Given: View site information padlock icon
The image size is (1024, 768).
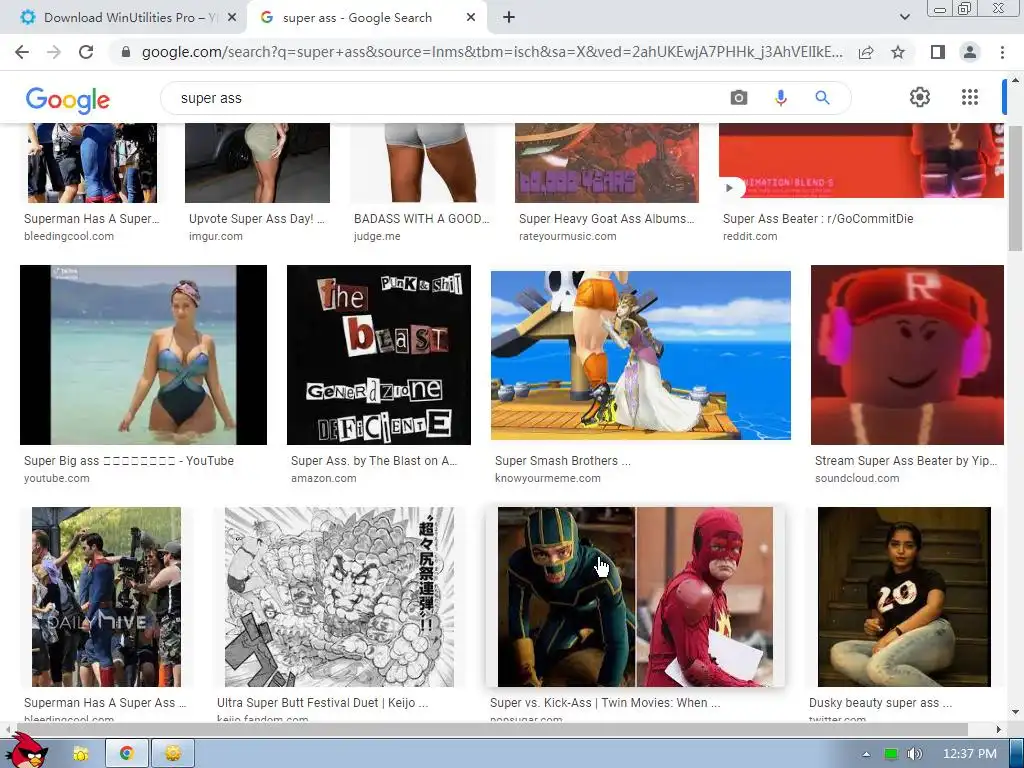Looking at the screenshot, I should point(126,52).
